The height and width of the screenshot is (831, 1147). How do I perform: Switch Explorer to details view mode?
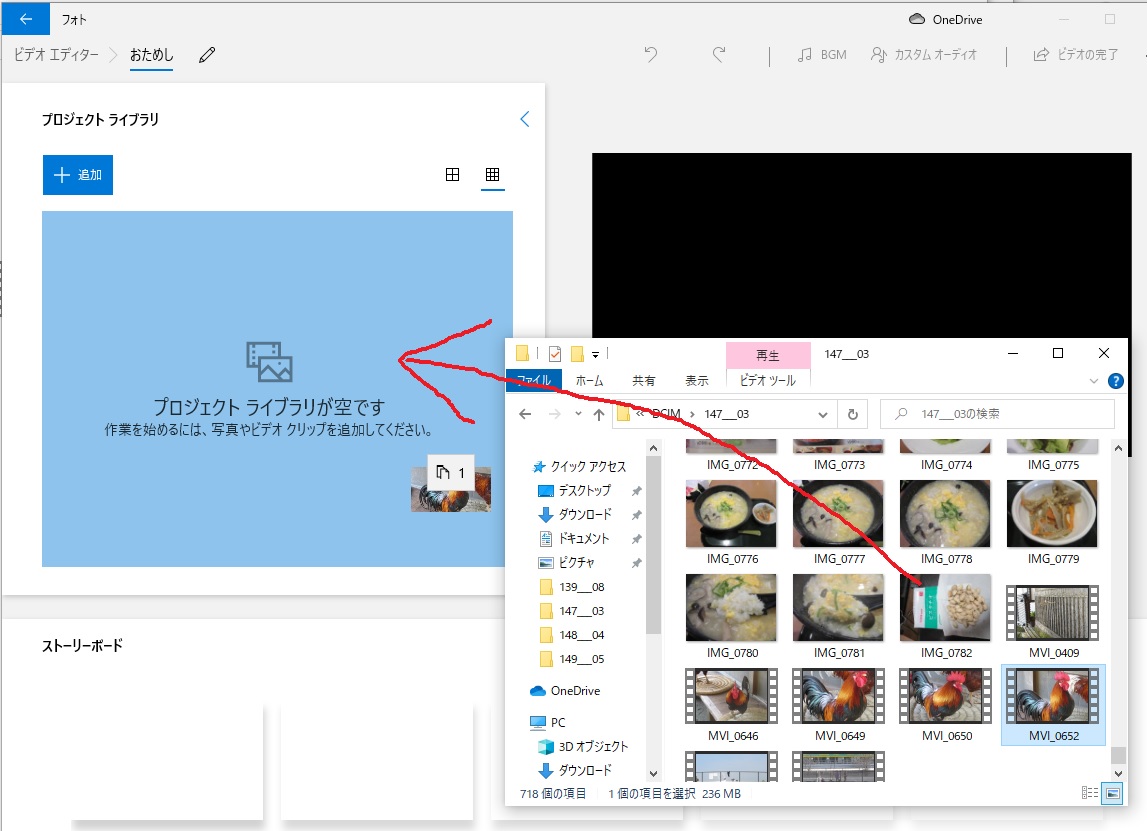click(x=1090, y=793)
